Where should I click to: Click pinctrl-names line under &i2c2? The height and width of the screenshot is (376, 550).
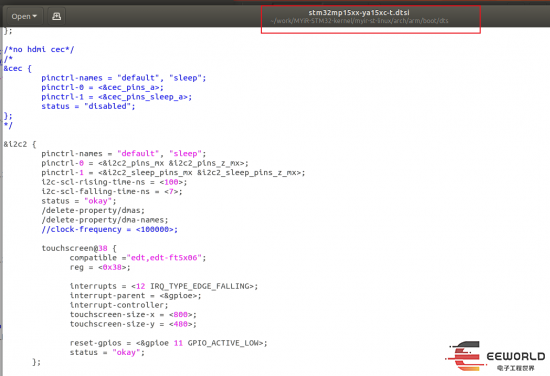click(x=124, y=154)
